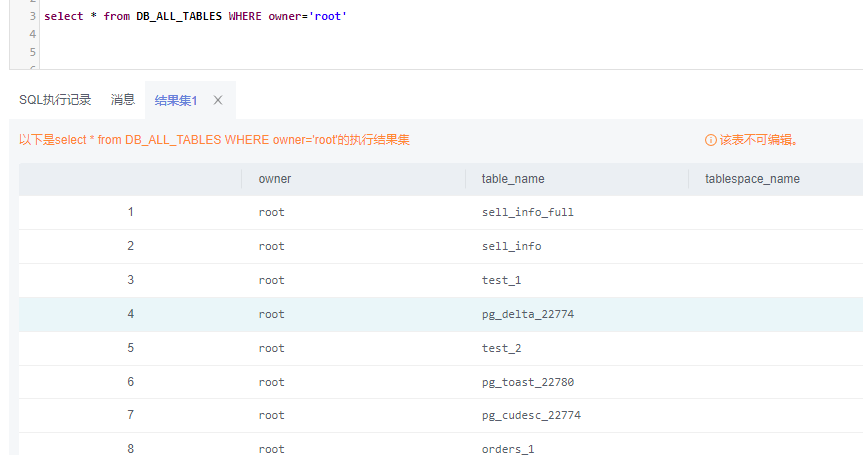Click the test_1 table name cell

tap(502, 280)
